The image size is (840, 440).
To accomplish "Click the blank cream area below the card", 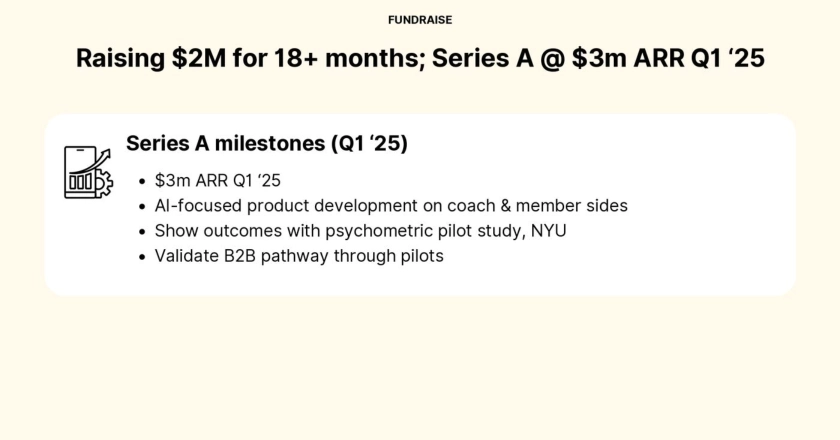I will [x=420, y=370].
